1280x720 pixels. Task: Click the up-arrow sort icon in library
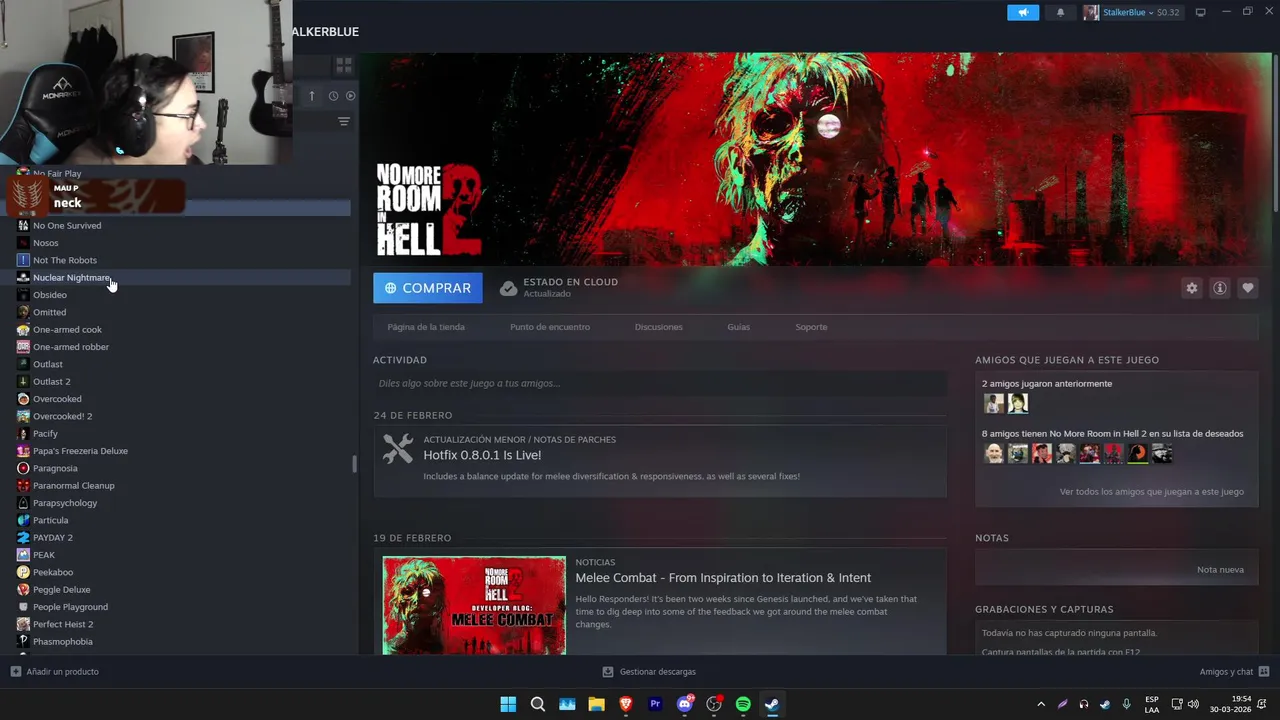(x=311, y=96)
